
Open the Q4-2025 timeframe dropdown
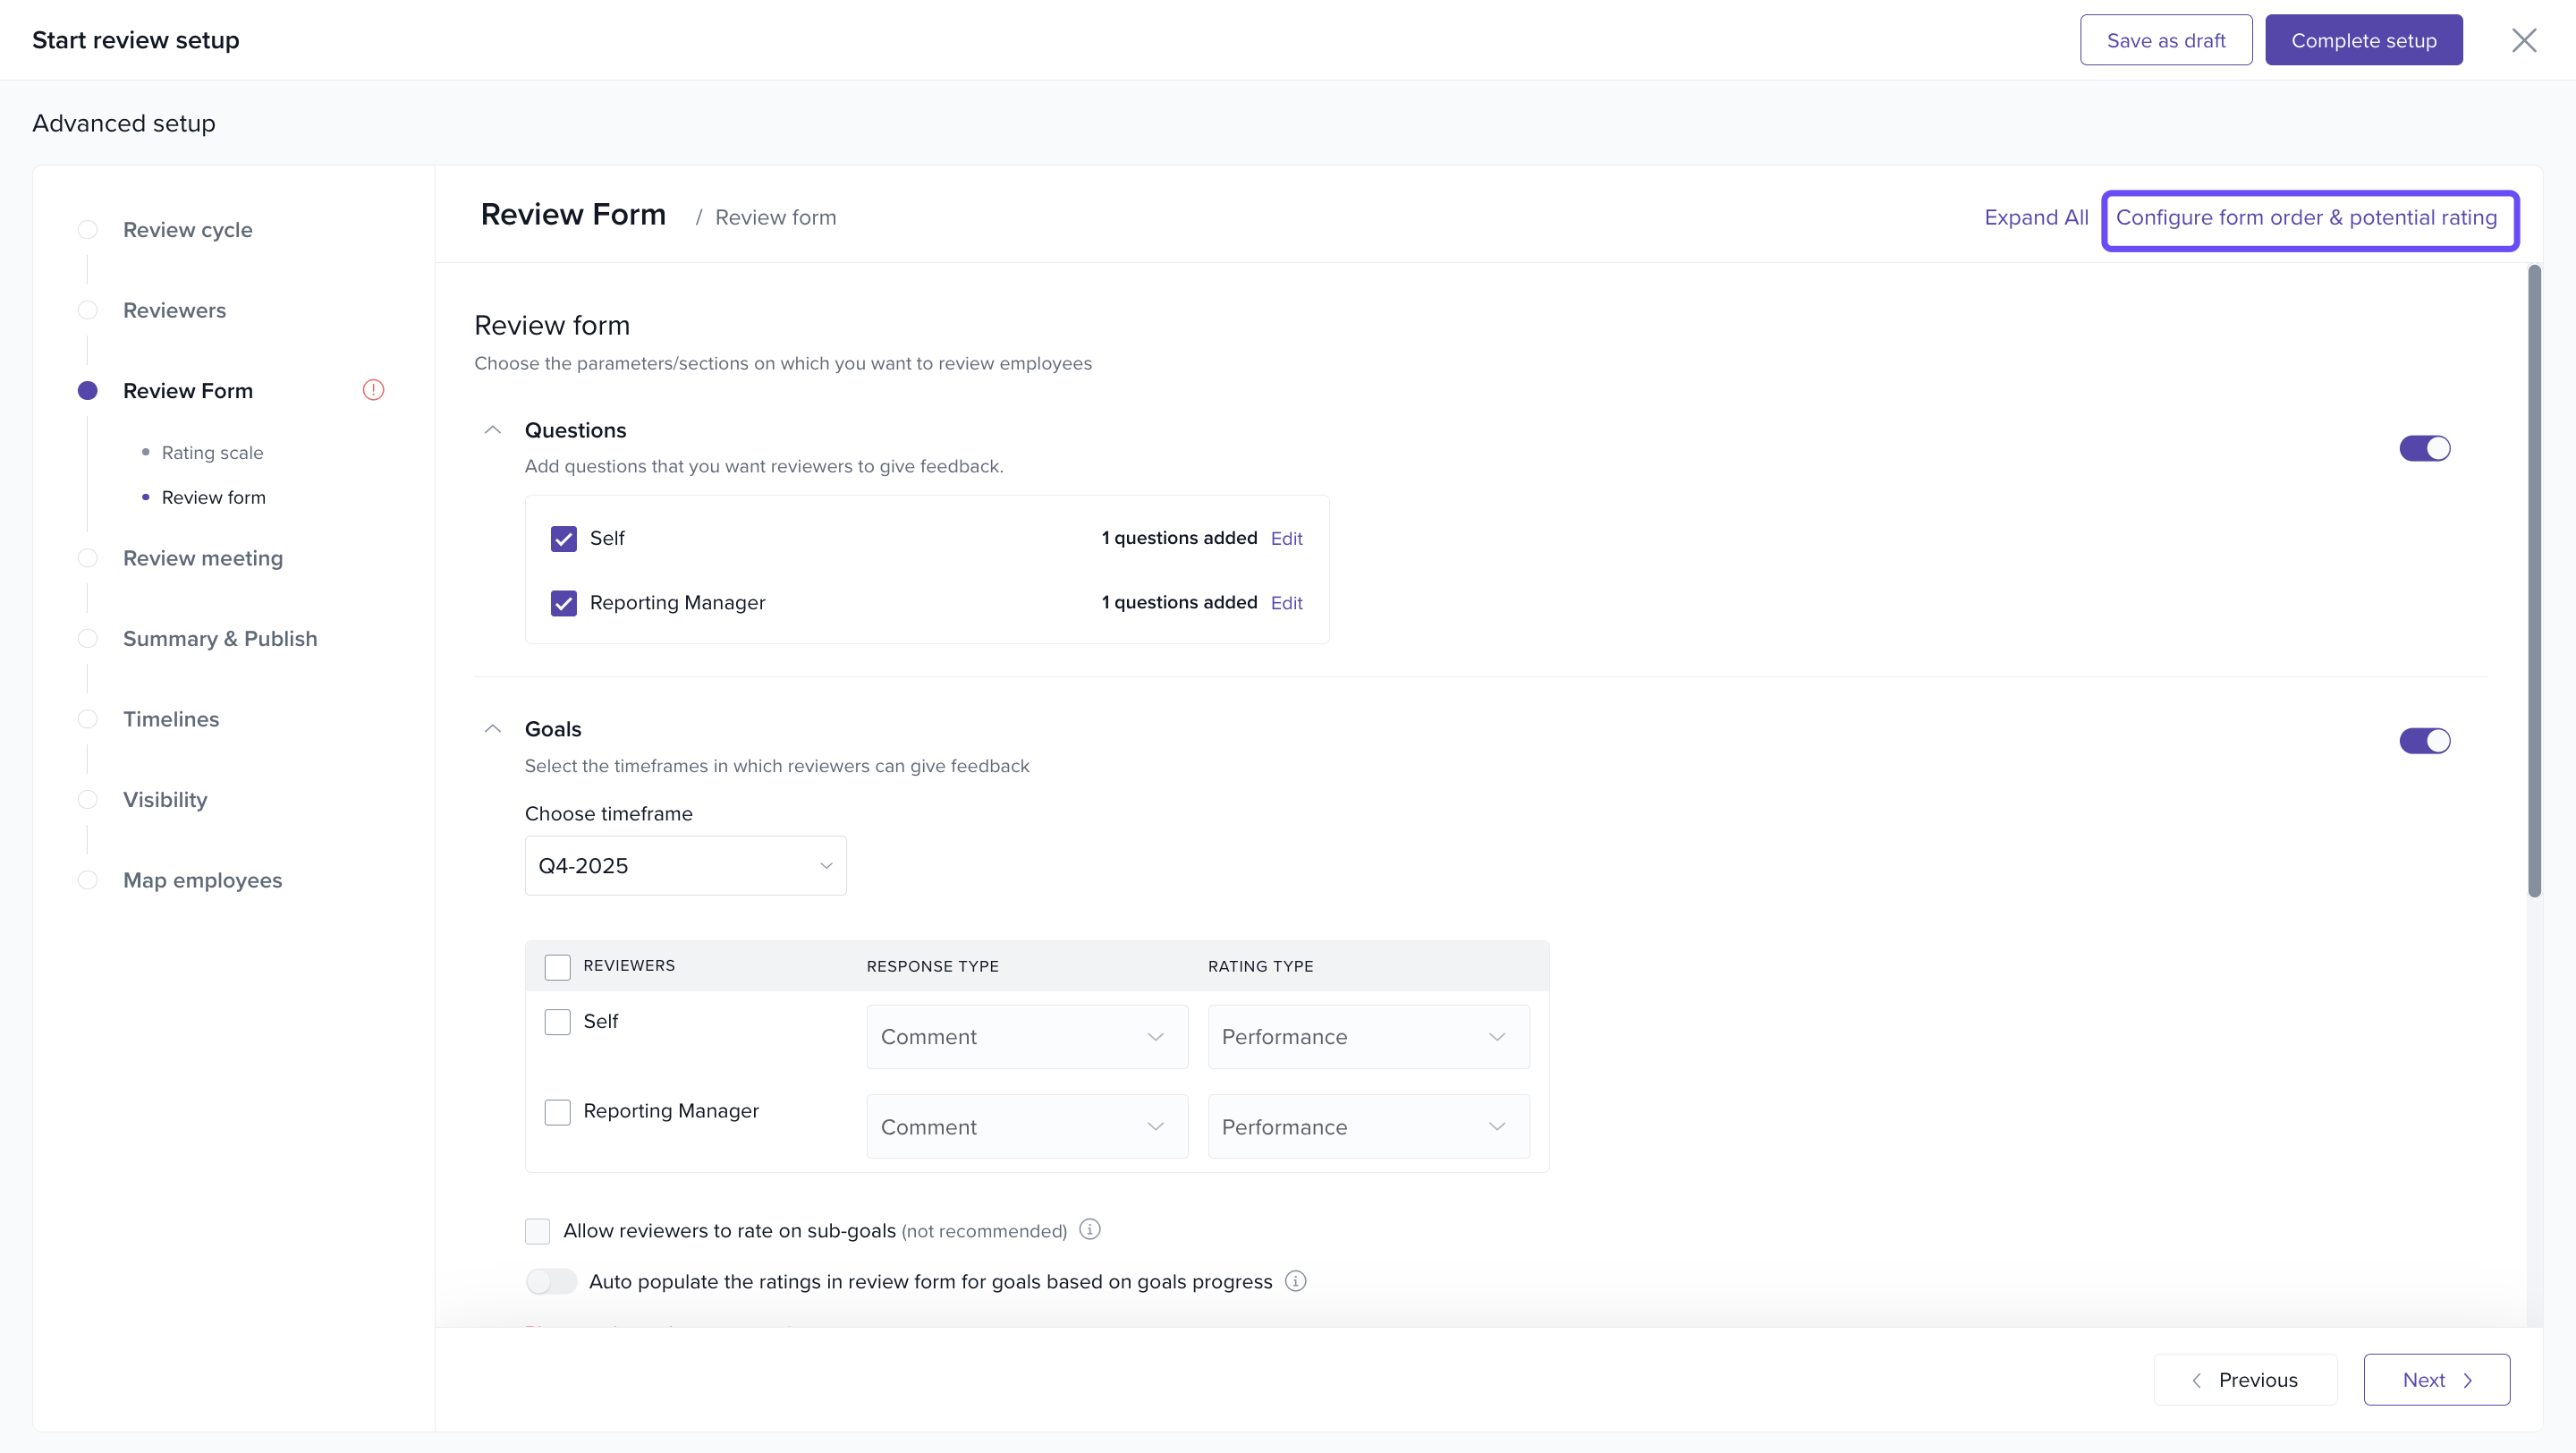click(685, 866)
